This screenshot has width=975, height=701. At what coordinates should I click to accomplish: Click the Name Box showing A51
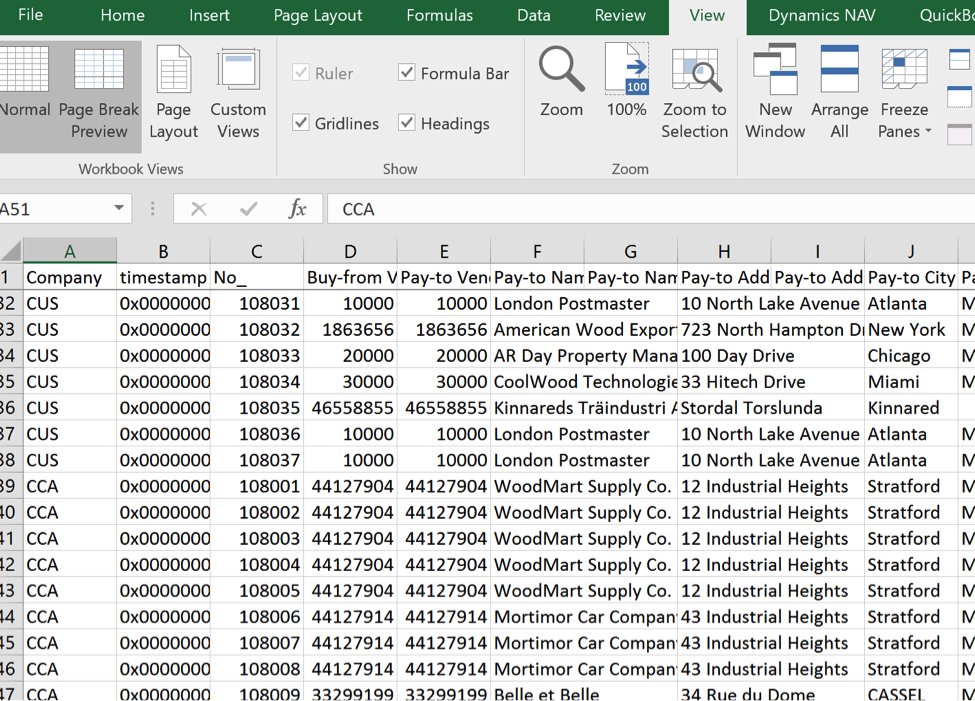[x=55, y=209]
